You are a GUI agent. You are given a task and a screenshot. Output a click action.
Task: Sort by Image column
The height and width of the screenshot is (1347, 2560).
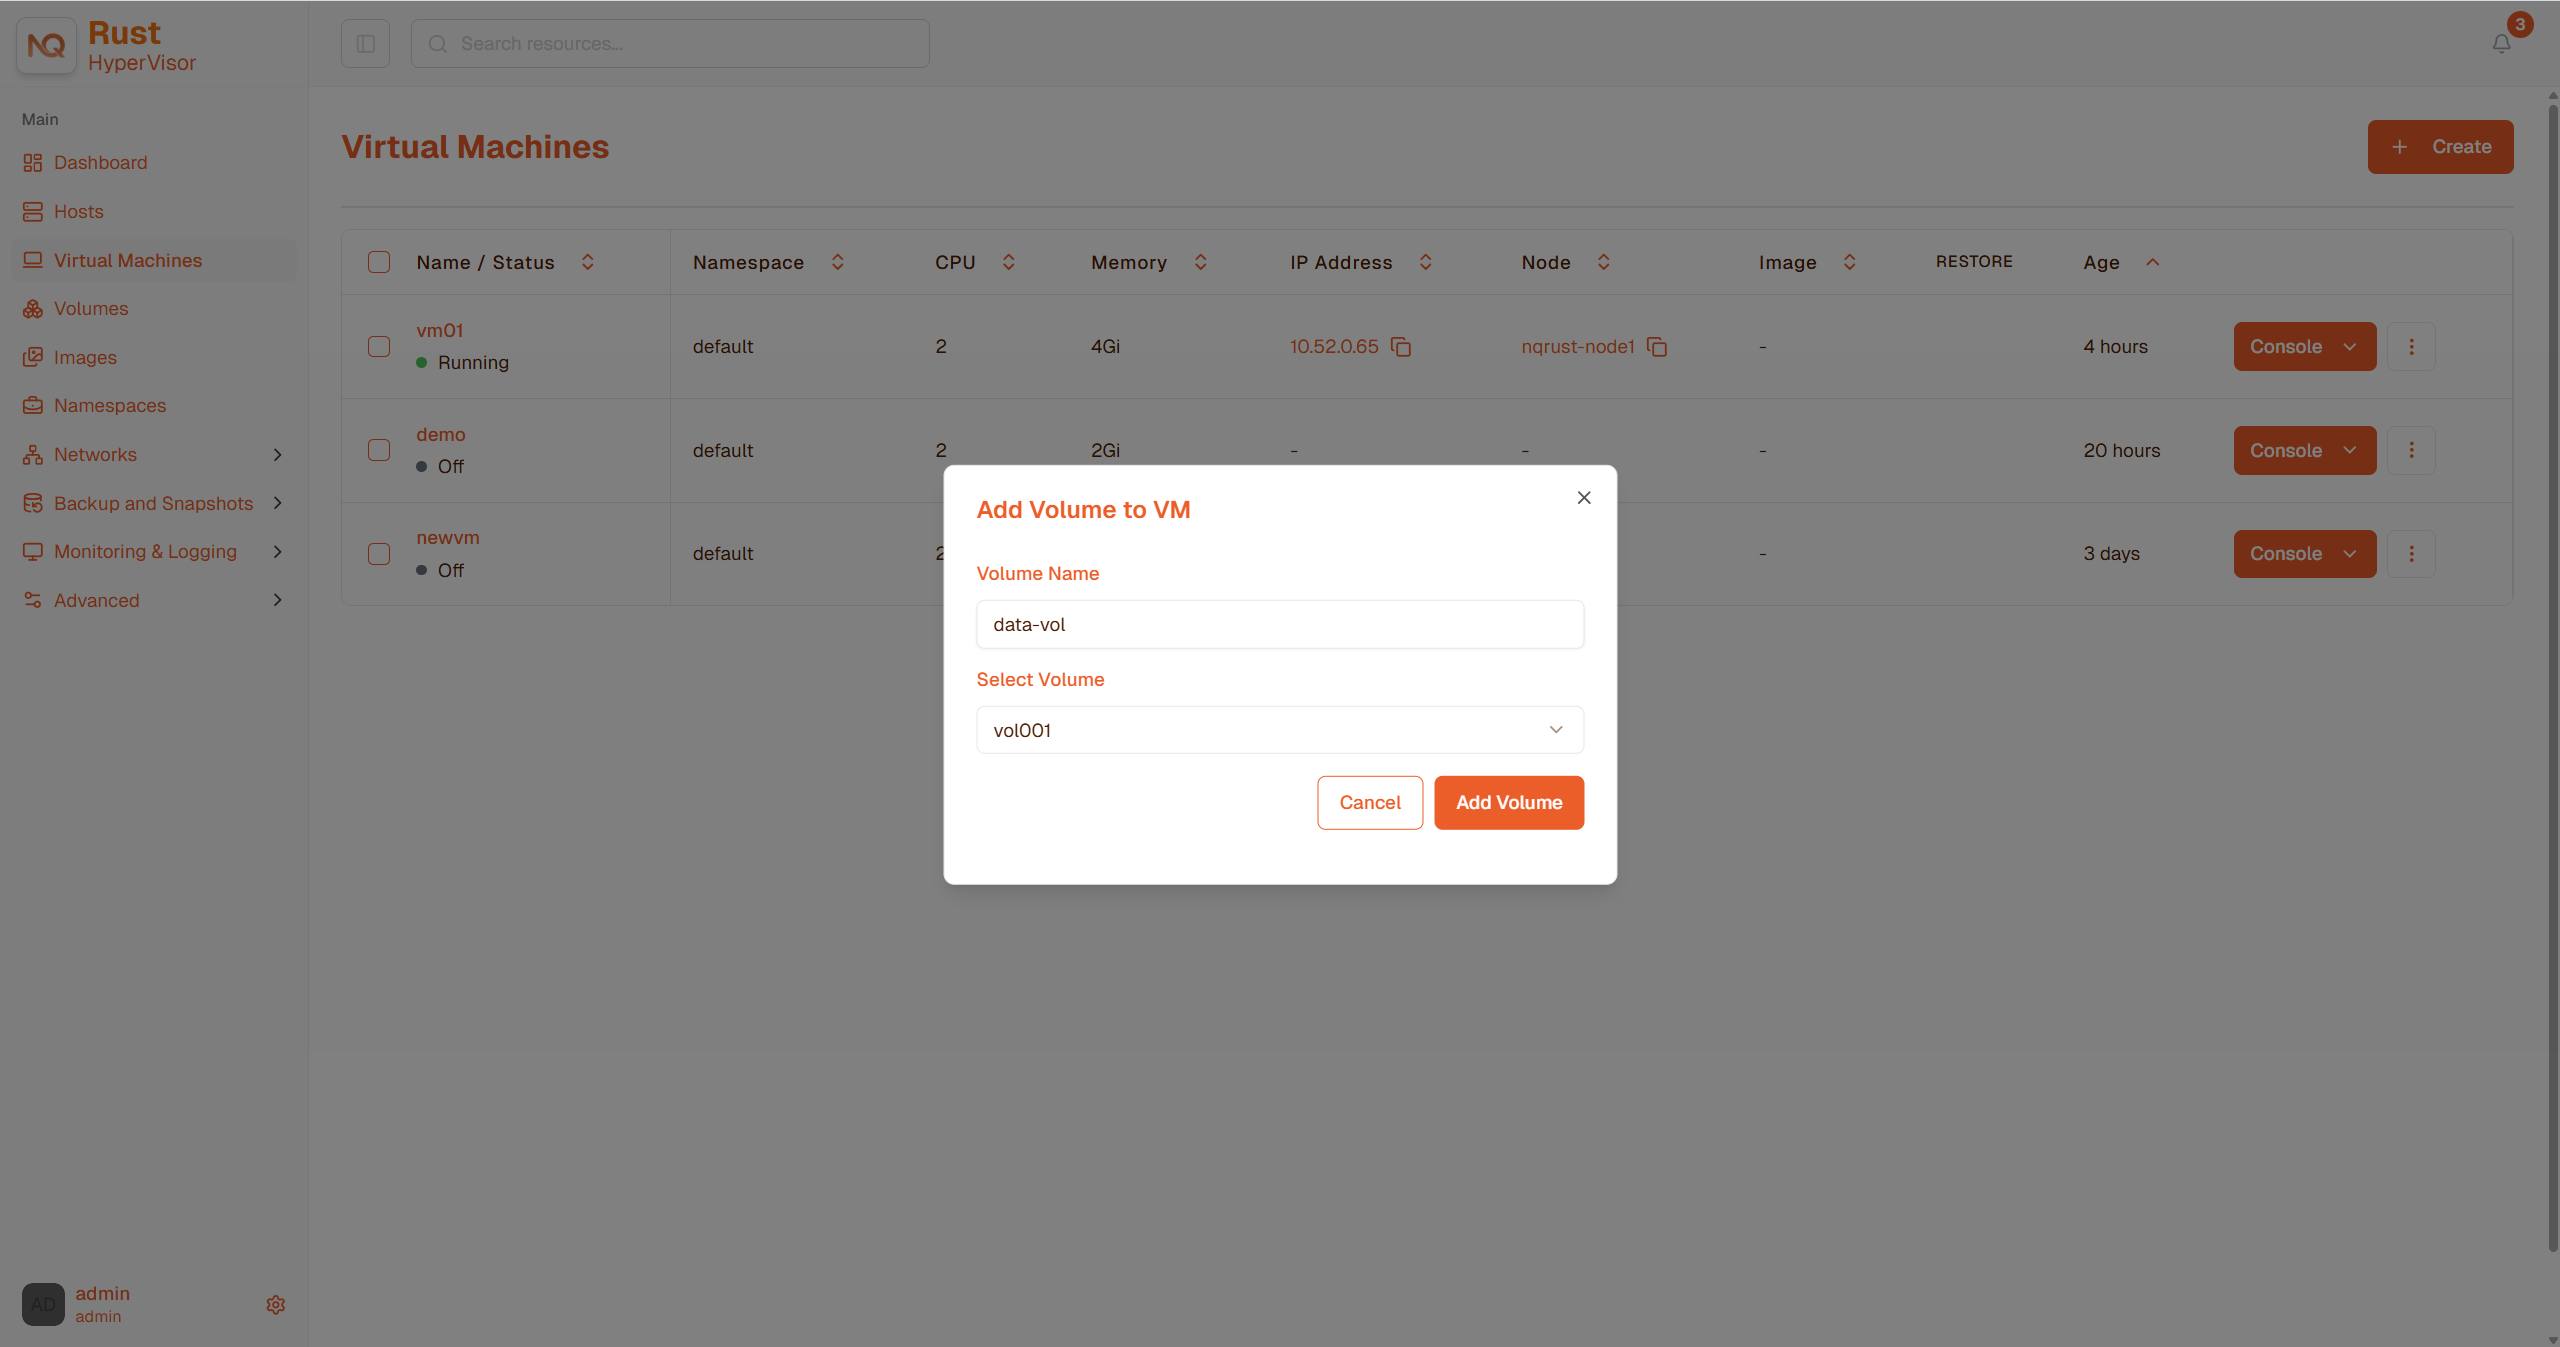tap(1850, 262)
